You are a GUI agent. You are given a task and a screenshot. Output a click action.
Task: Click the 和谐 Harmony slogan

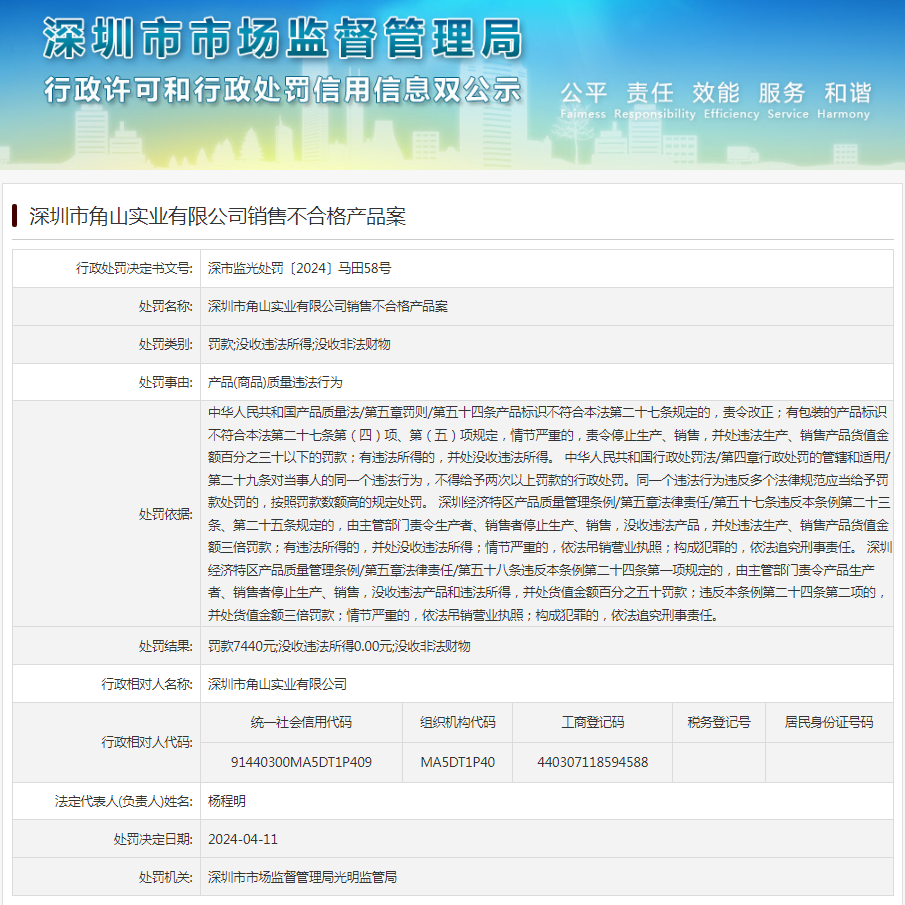(844, 100)
